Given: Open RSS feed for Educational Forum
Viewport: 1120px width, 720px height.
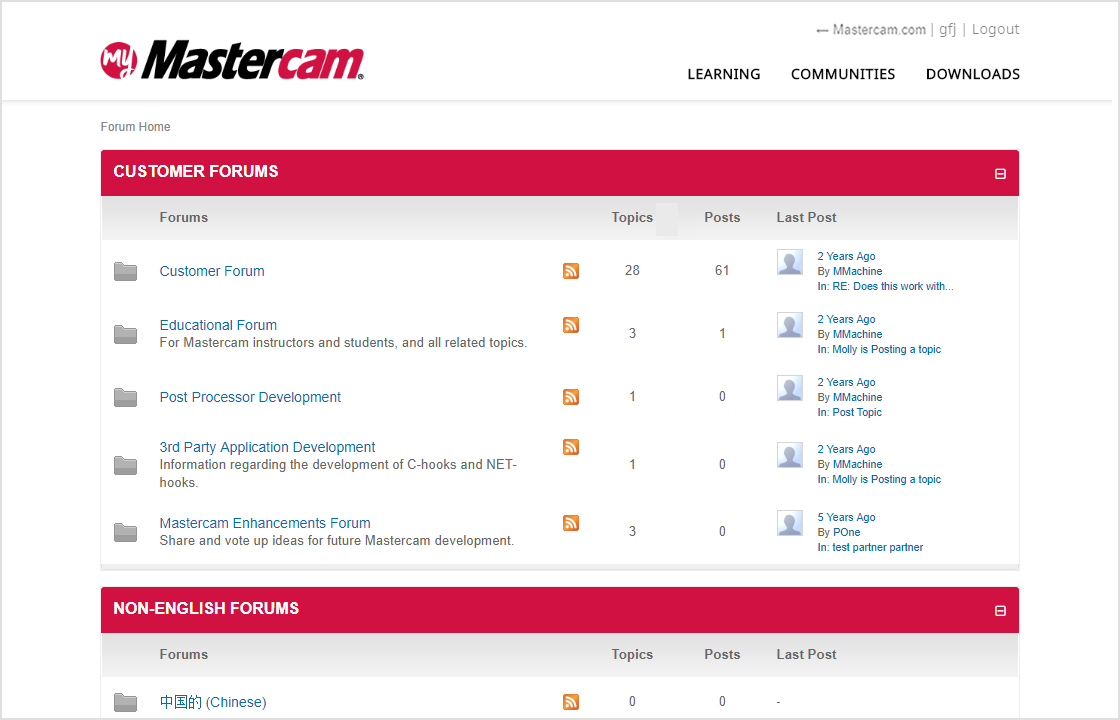Looking at the screenshot, I should pos(571,325).
